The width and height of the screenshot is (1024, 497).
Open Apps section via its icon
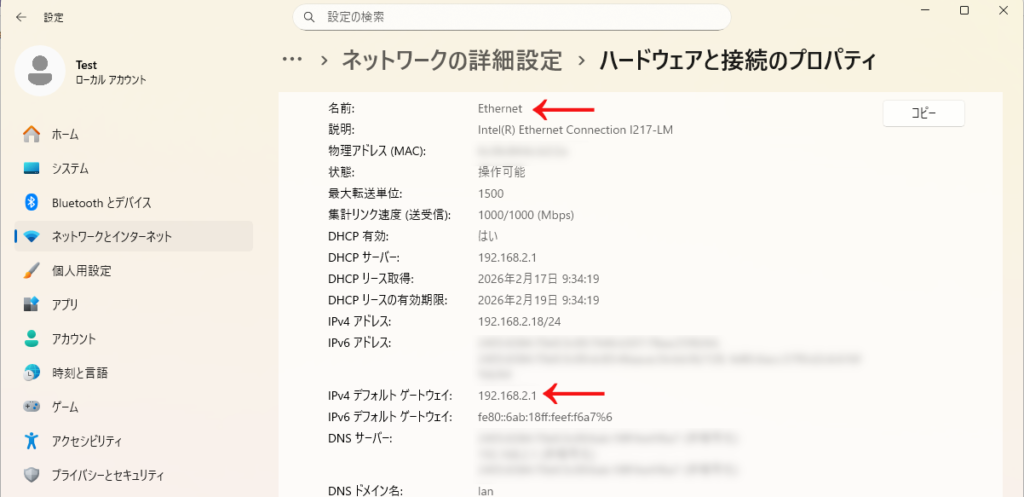pyautogui.click(x=31, y=304)
